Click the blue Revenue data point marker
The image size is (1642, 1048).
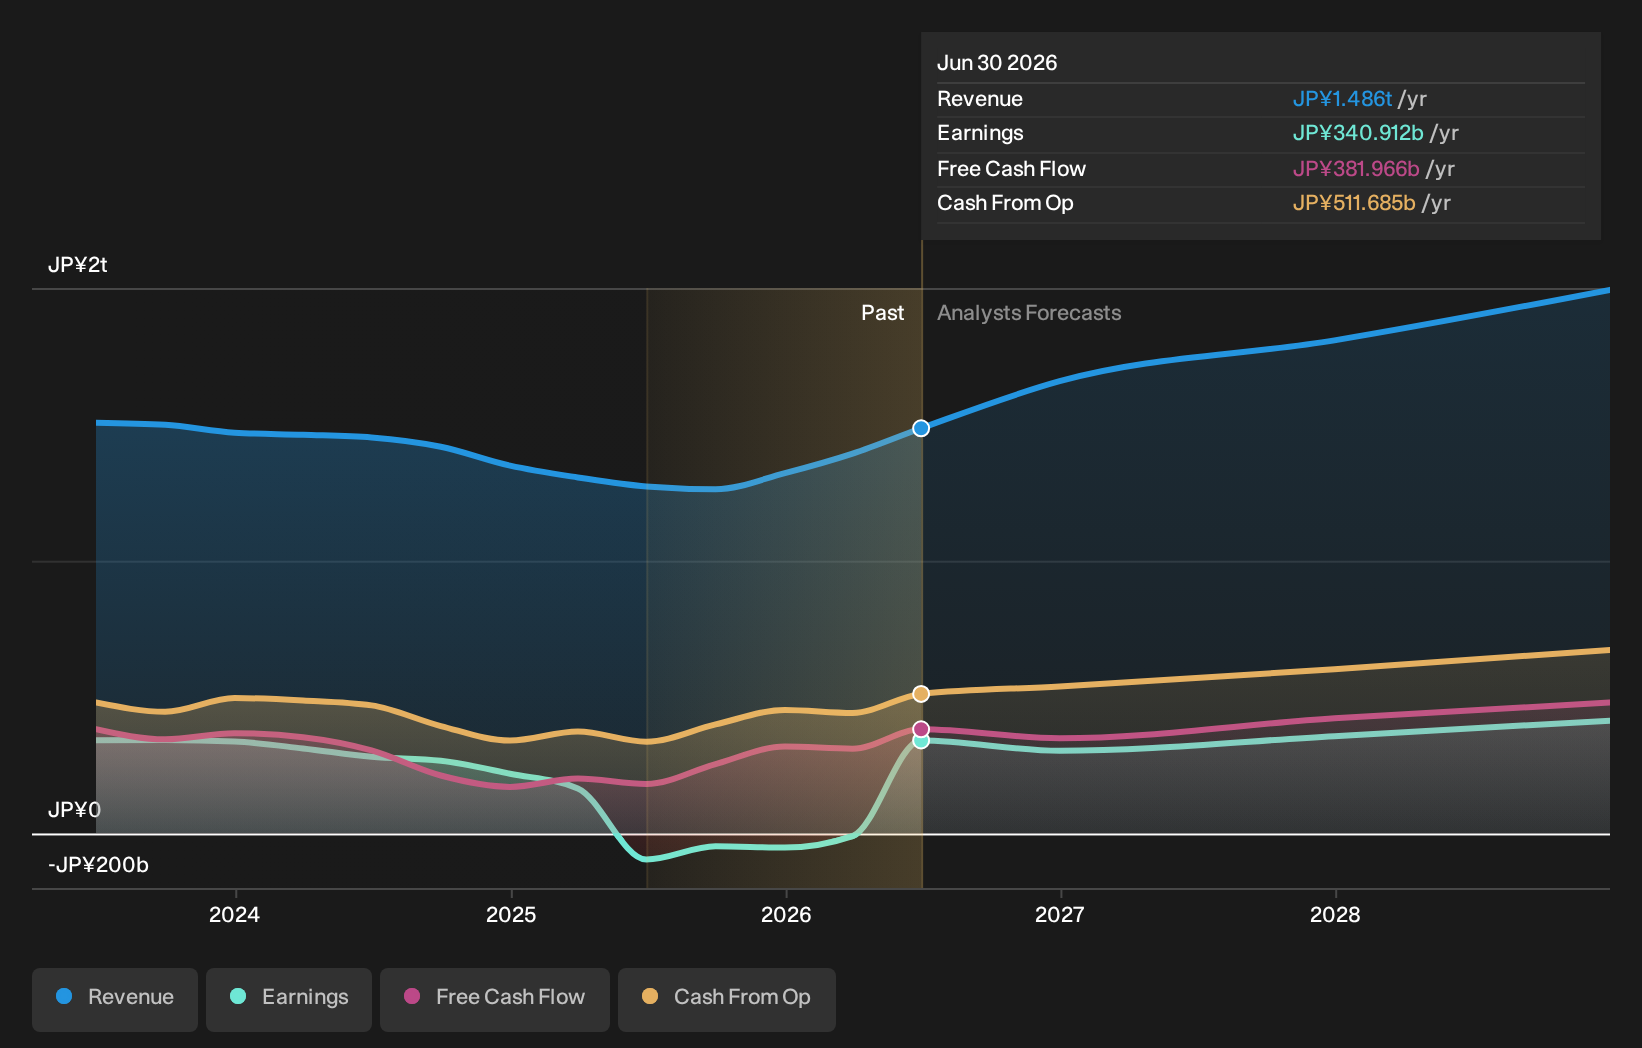(x=921, y=428)
